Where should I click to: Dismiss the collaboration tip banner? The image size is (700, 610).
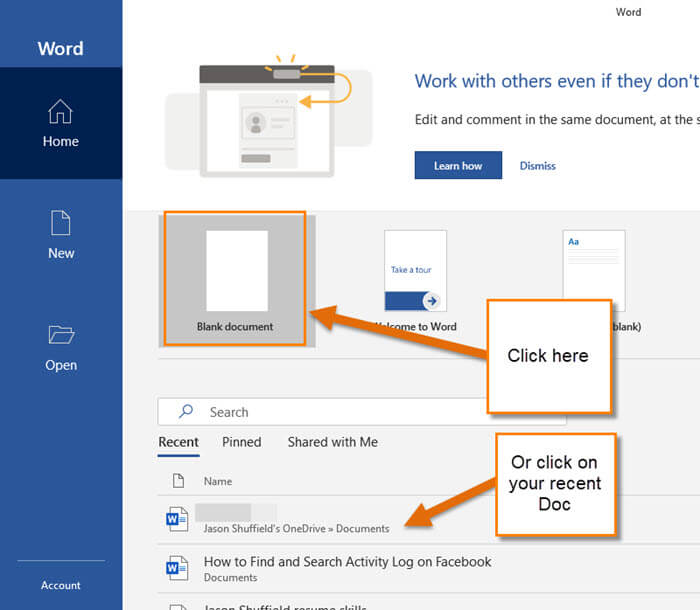coord(538,166)
